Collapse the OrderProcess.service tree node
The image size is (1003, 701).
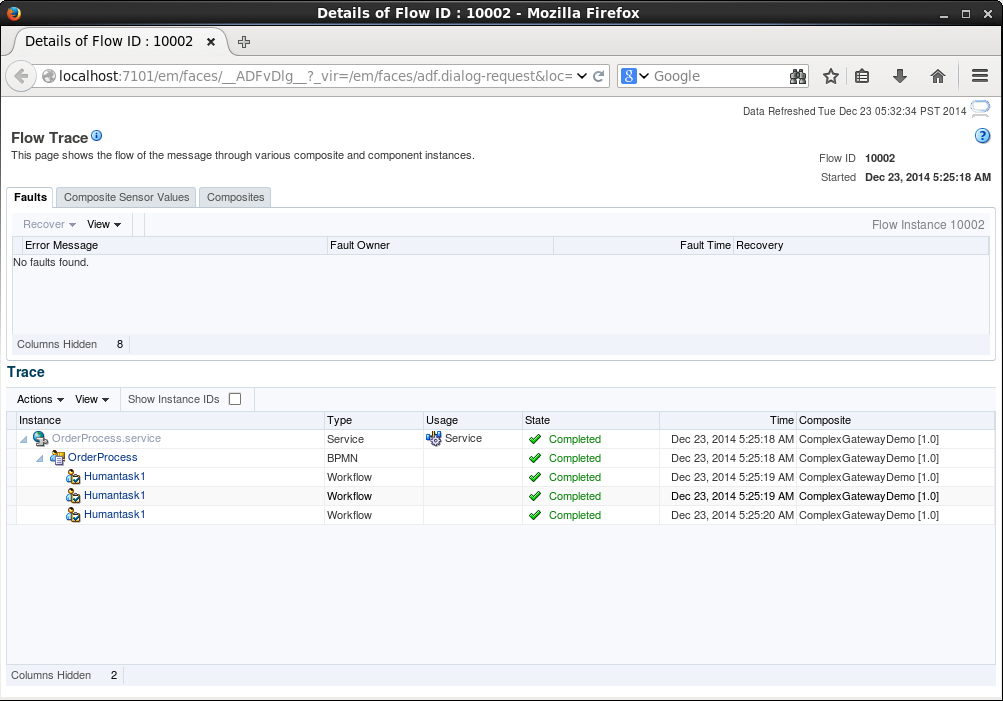[x=22, y=438]
